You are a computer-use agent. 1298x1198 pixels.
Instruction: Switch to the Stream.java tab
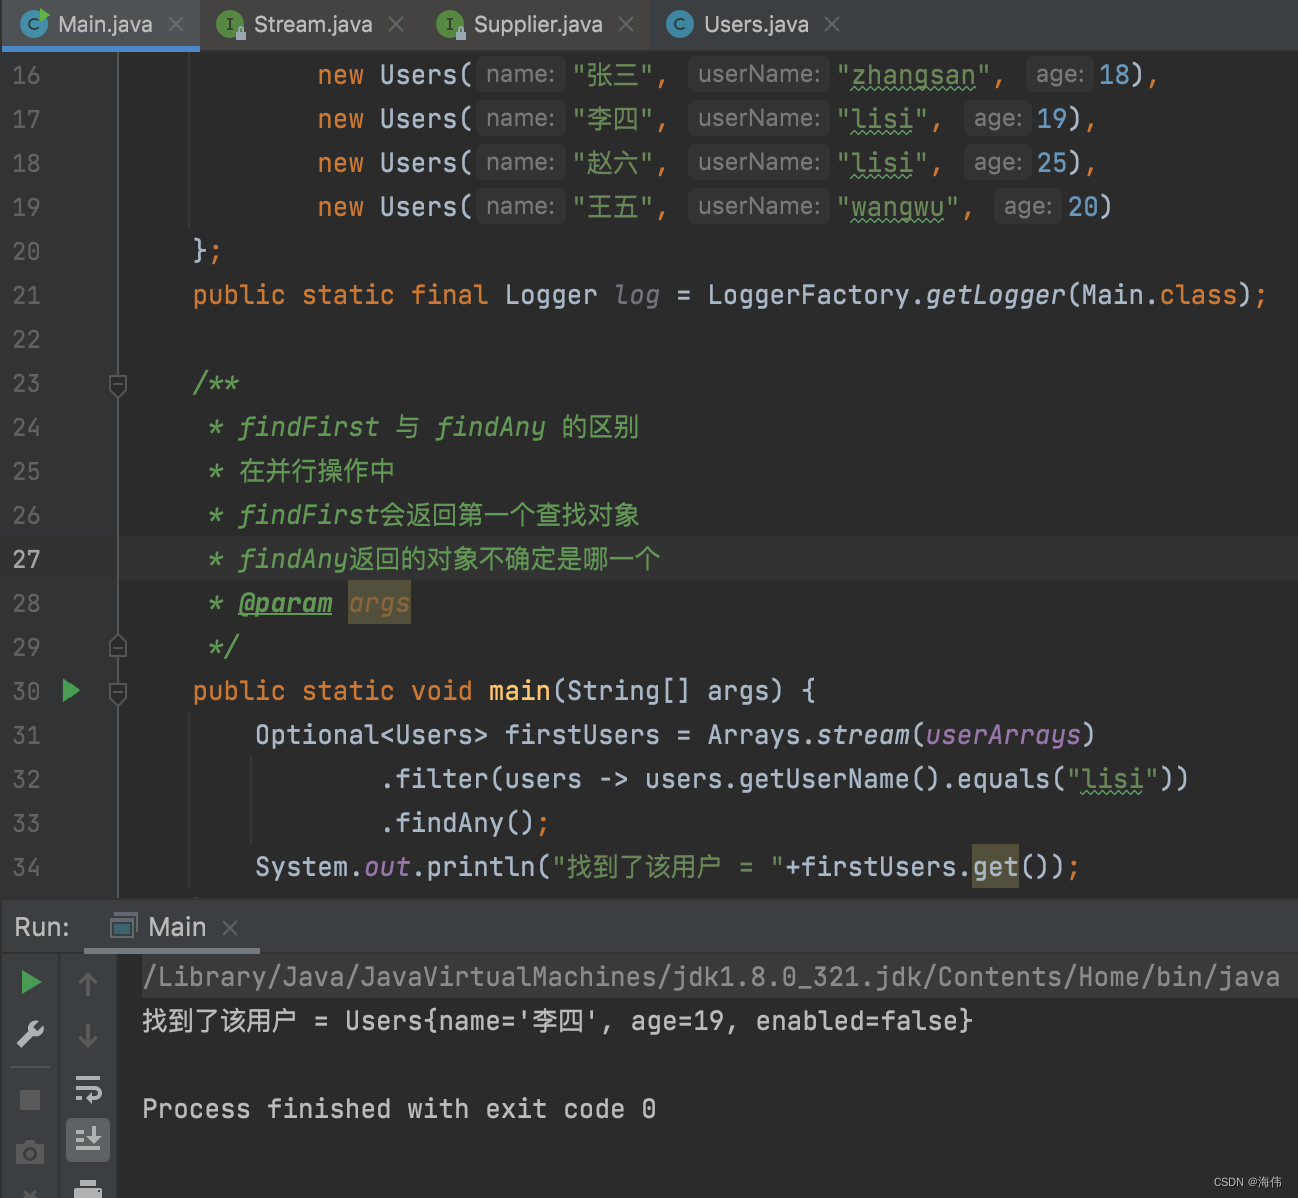(x=312, y=24)
